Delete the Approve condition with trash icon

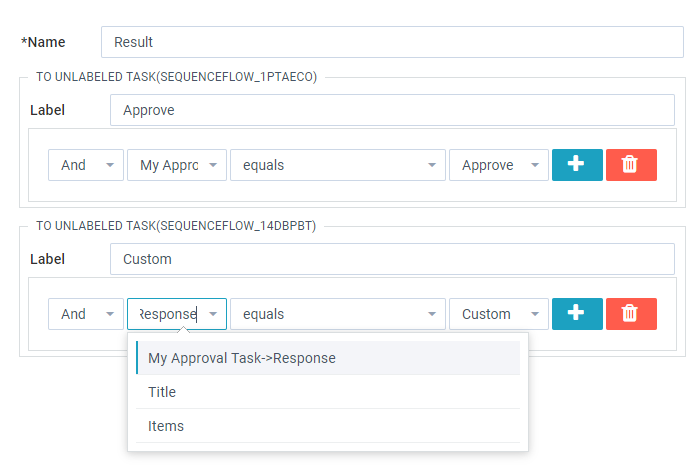[x=631, y=165]
